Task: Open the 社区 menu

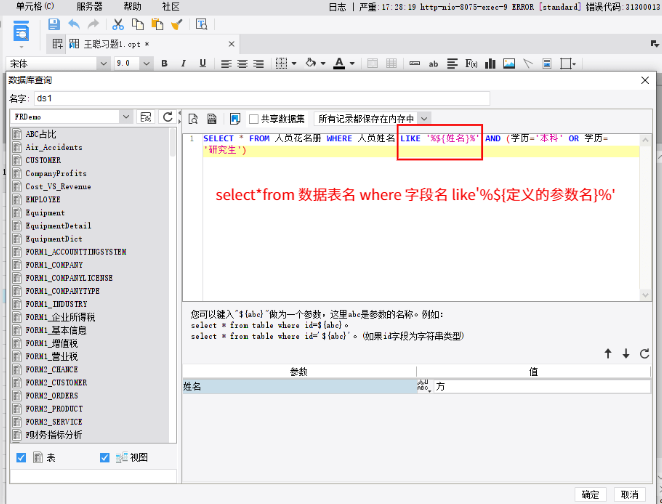Action: pyautogui.click(x=171, y=6)
